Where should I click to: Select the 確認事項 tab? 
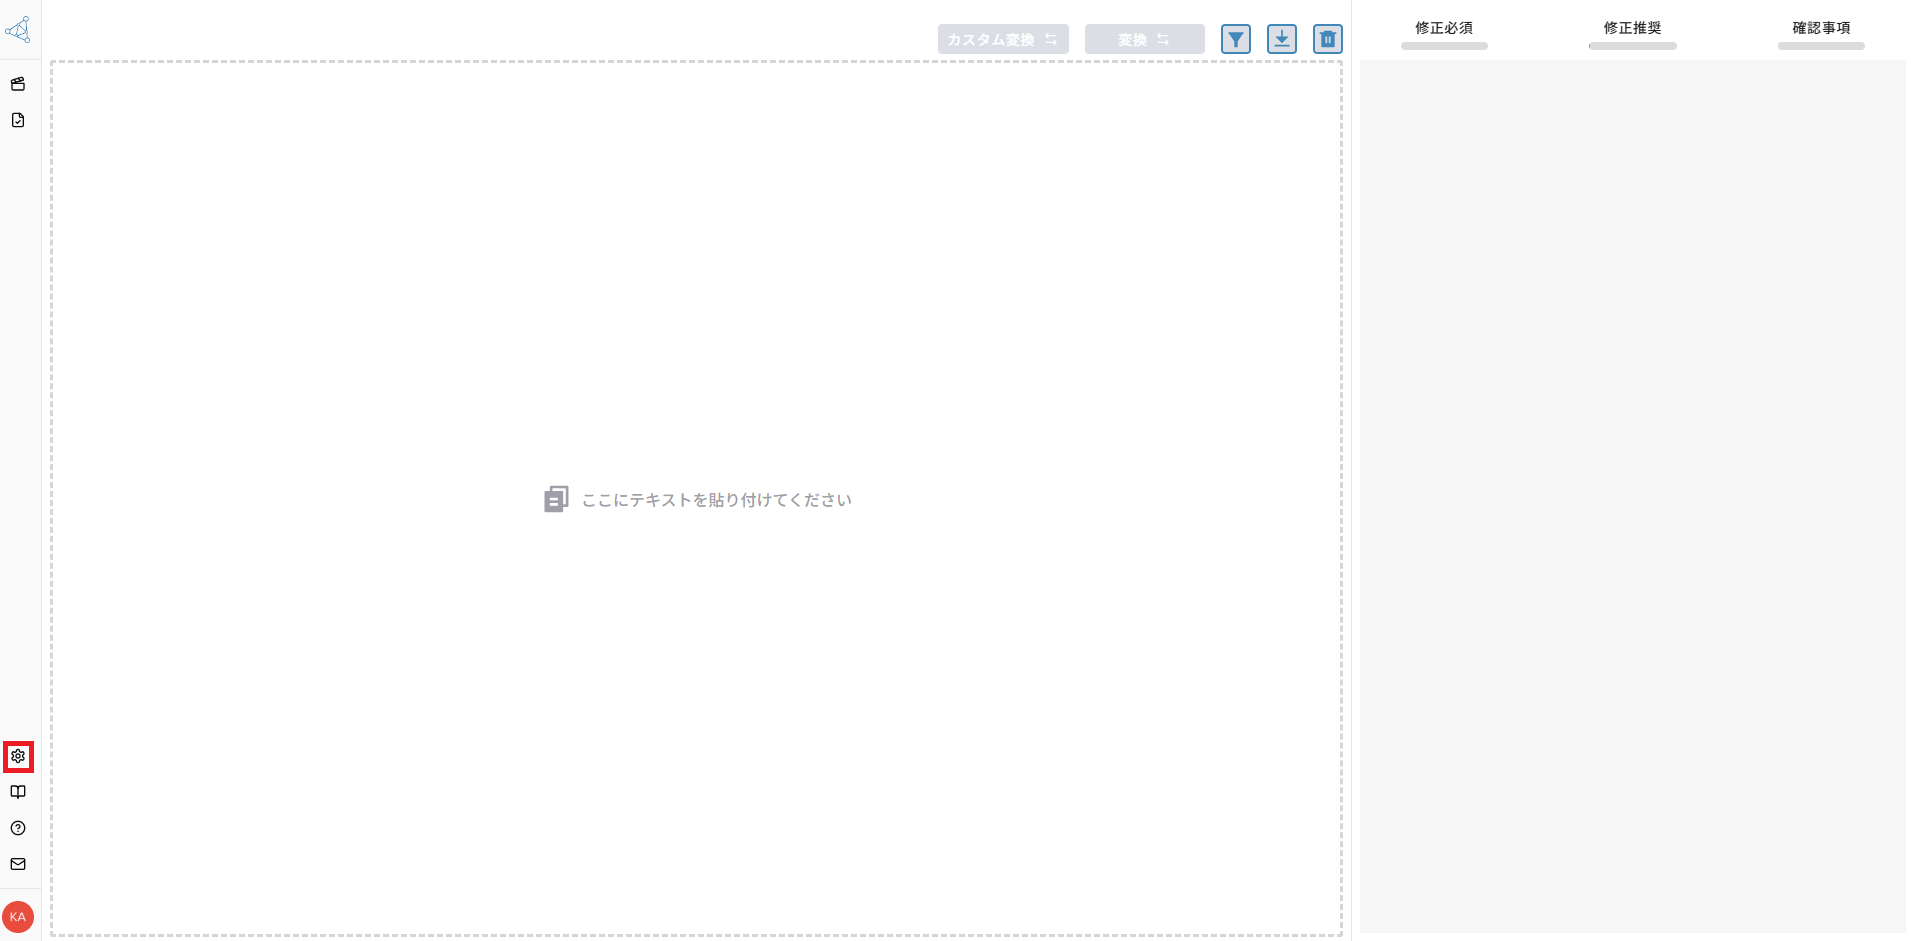(x=1820, y=28)
